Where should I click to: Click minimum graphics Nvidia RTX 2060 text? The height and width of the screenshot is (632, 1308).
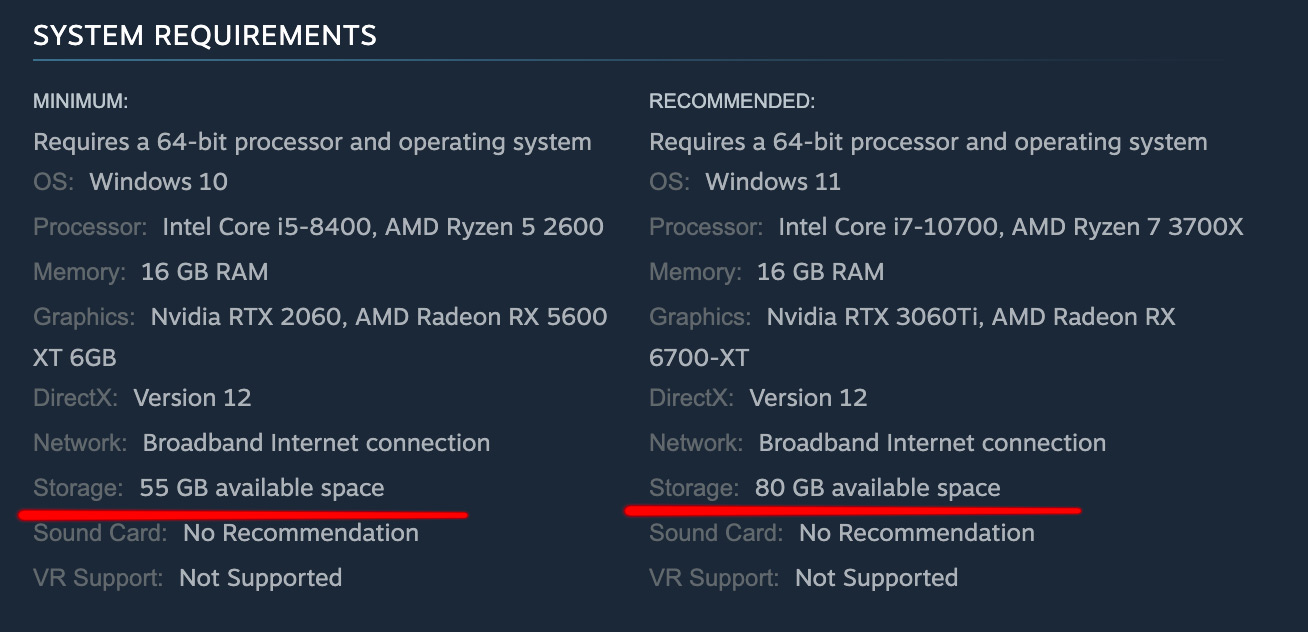[x=246, y=317]
